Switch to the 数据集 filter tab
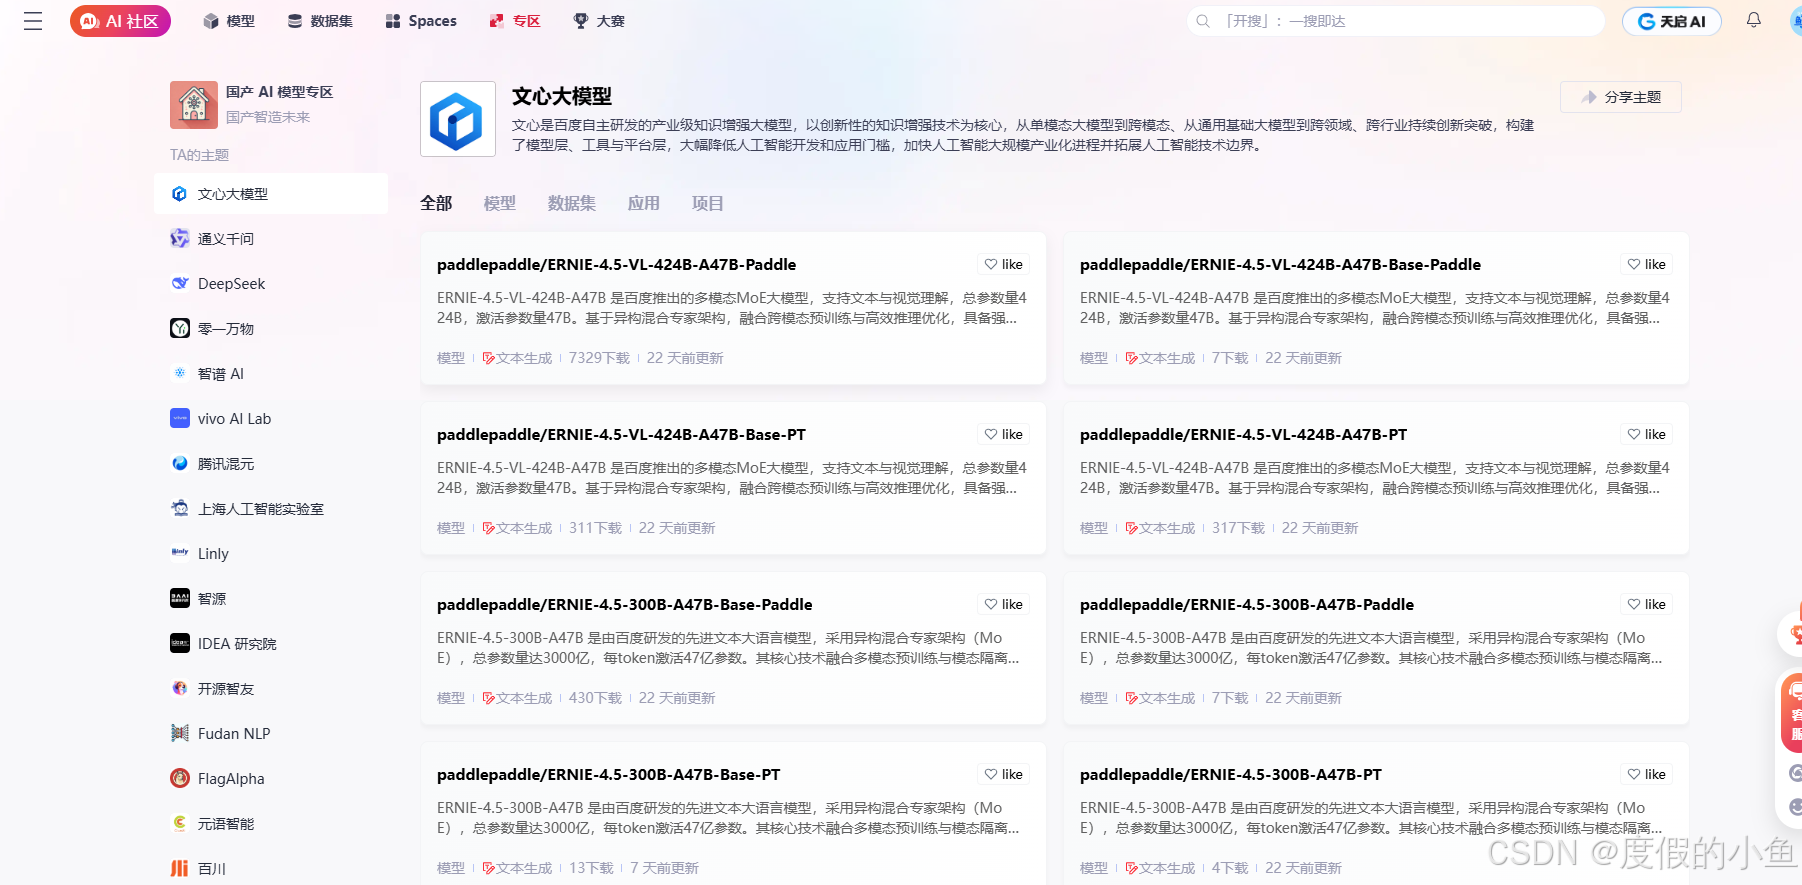Screen dimensions: 1802x885 tap(572, 203)
